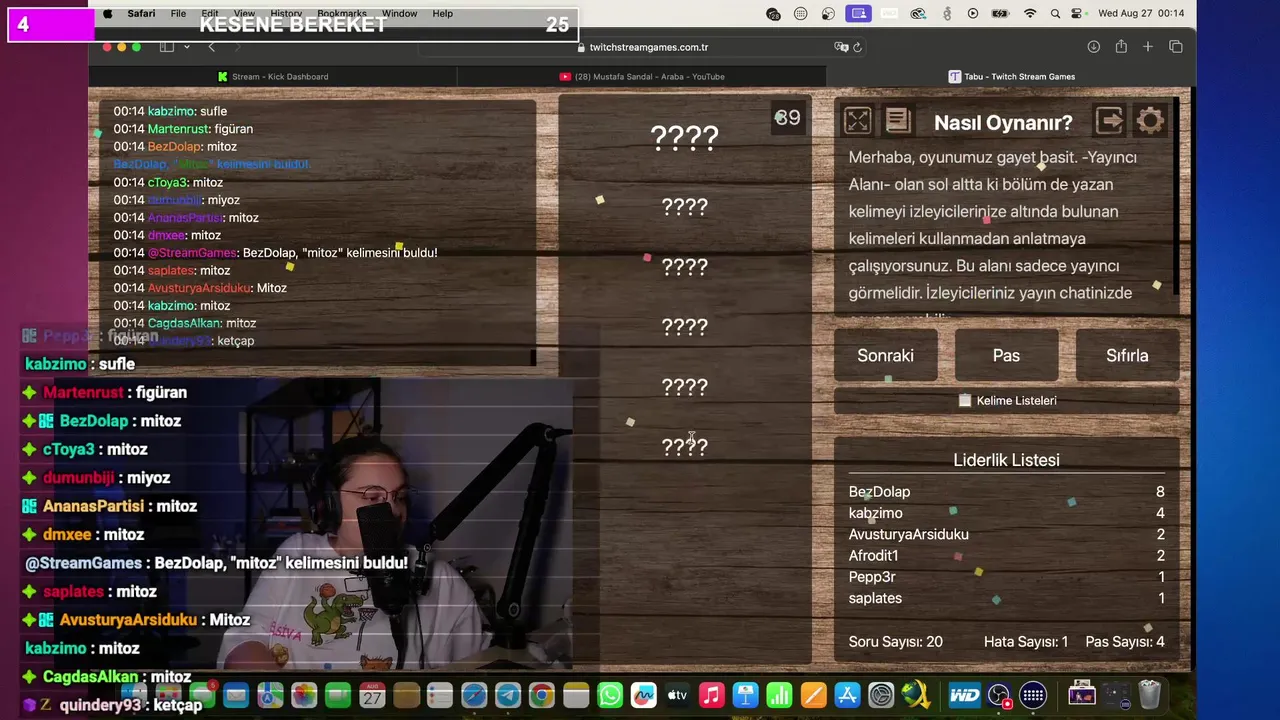Screen dimensions: 1280x720
Task: Click Afrodit1 in the leaderboard
Action: tap(873, 555)
